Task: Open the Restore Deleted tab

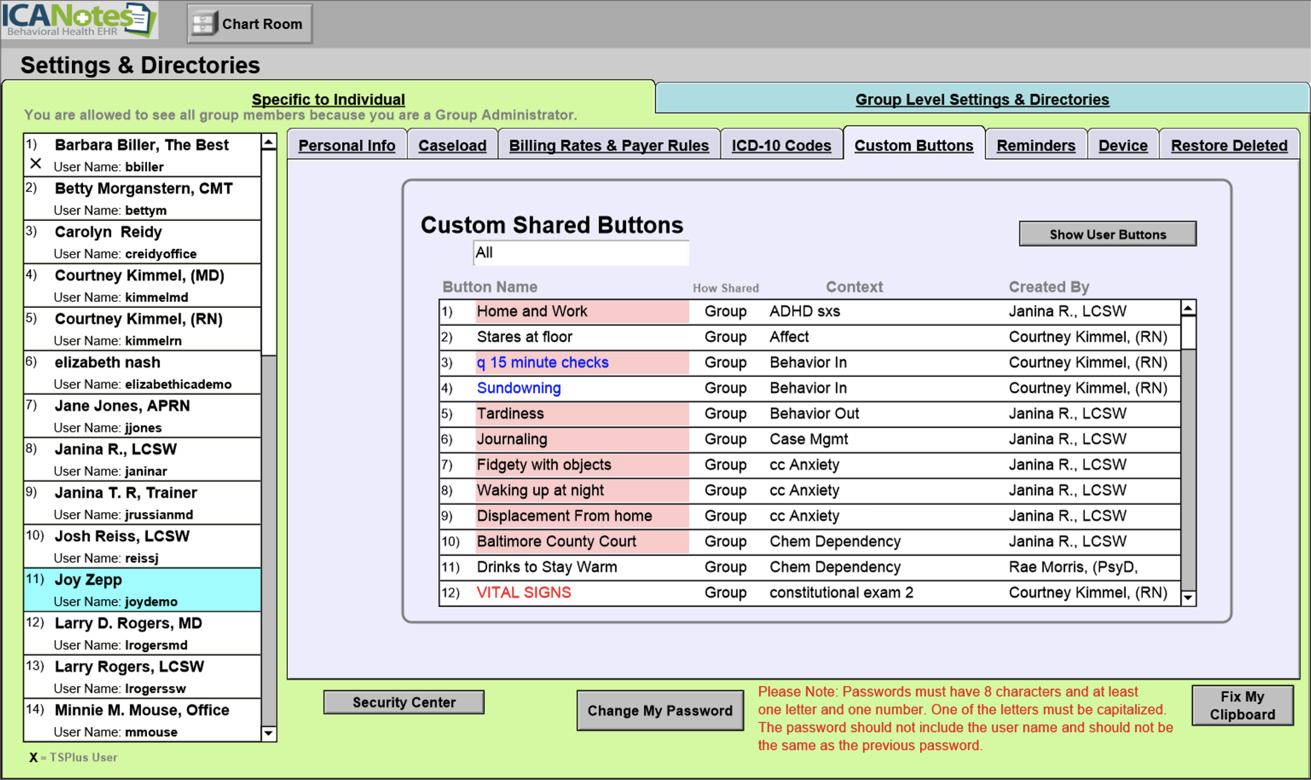Action: [1228, 145]
